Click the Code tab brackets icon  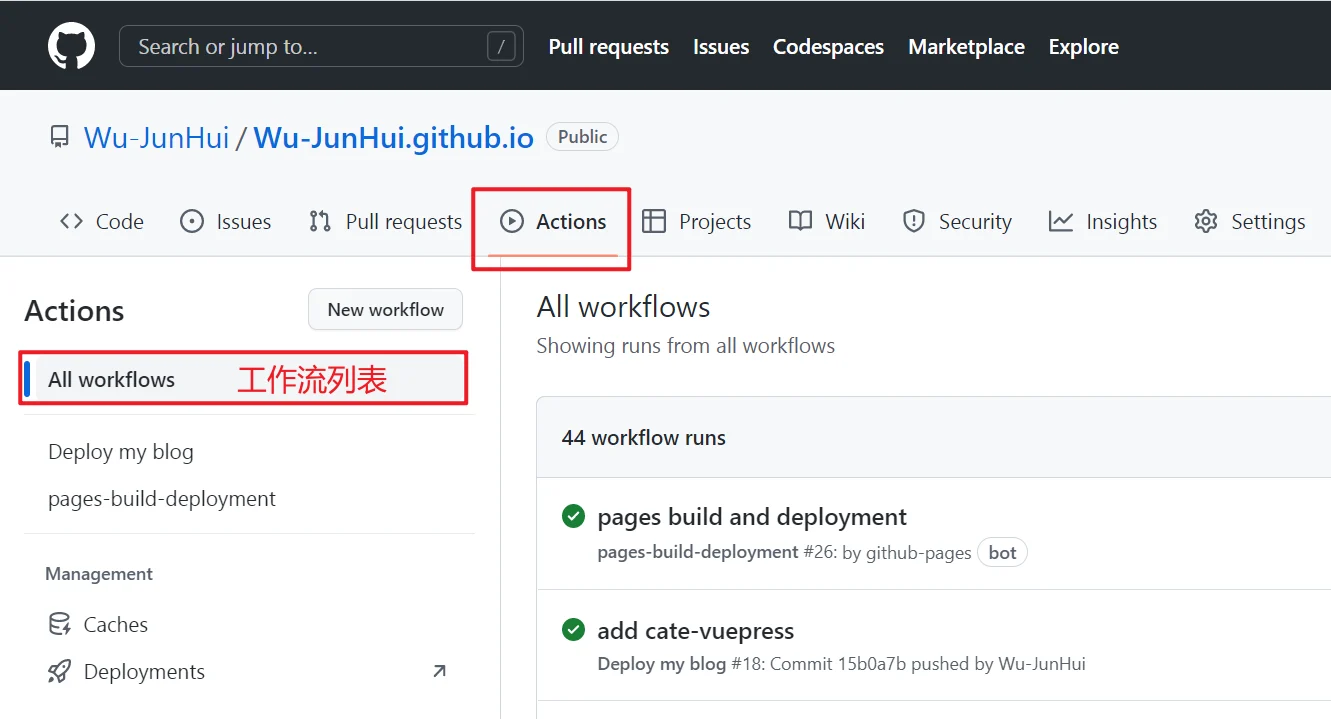[71, 221]
